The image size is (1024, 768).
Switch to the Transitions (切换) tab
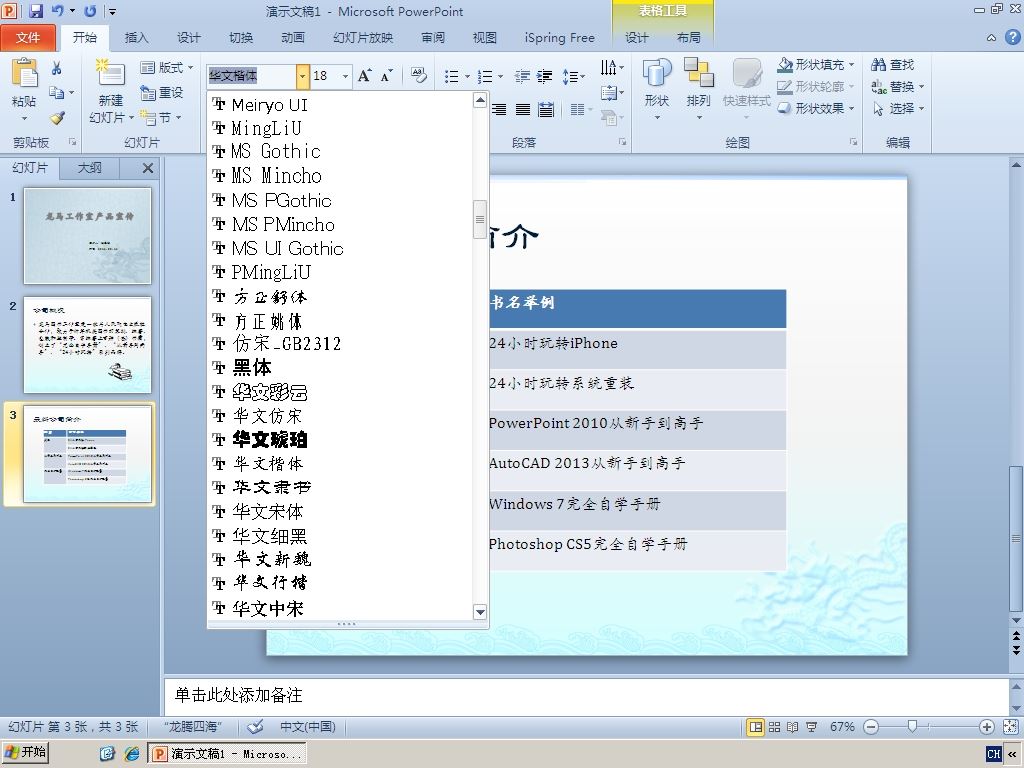pos(241,38)
